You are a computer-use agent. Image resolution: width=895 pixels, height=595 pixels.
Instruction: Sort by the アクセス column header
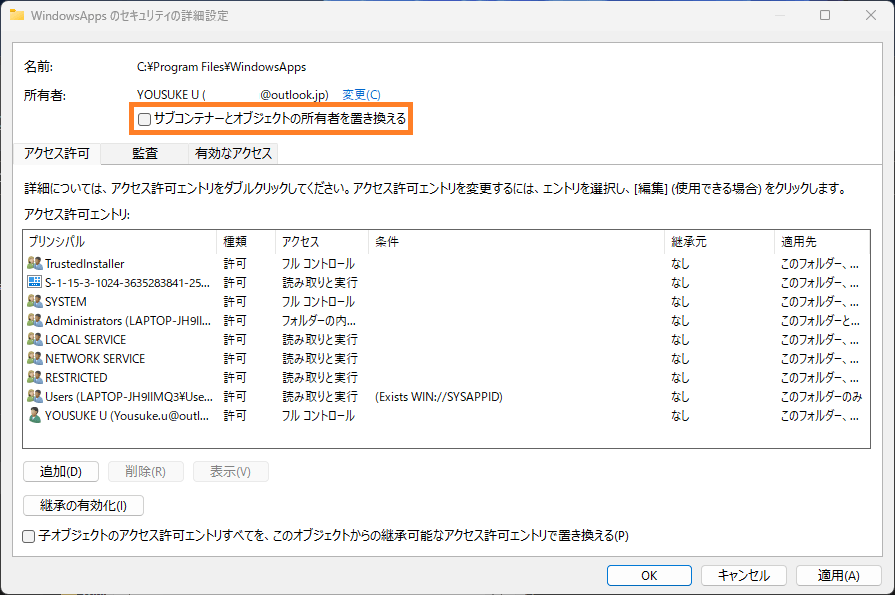(322, 242)
